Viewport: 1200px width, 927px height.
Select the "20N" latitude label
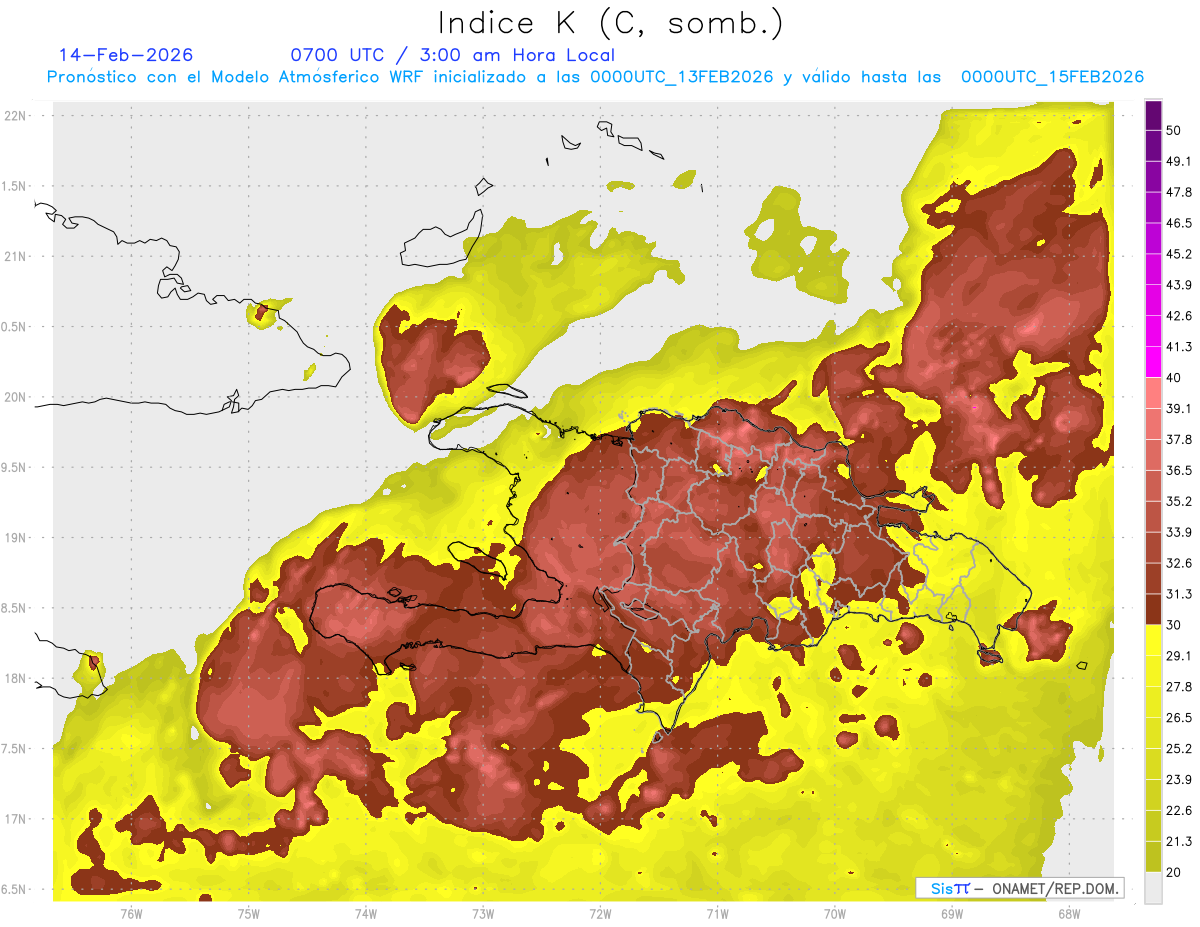(x=17, y=398)
